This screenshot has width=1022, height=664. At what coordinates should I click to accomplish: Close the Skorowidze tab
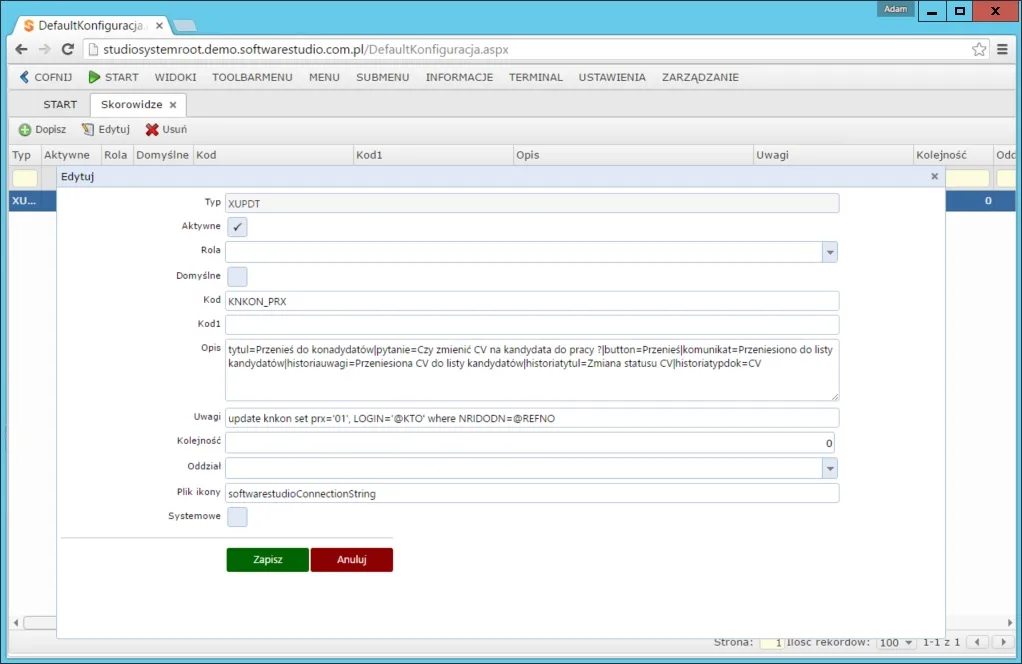point(173,105)
